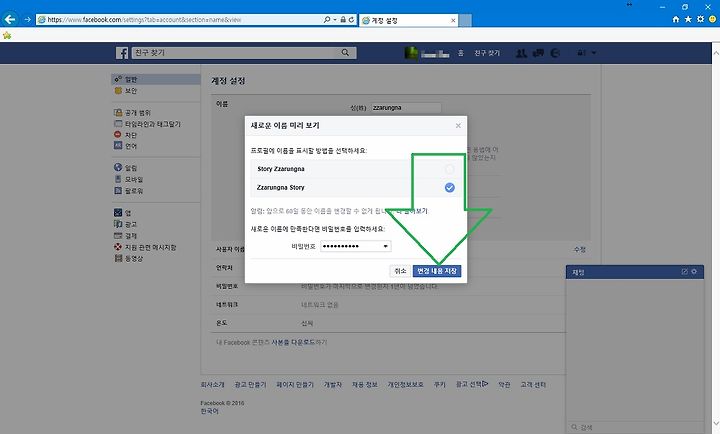Click the zzarungna last name field
This screenshot has width=720, height=434.
pyautogui.click(x=406, y=107)
